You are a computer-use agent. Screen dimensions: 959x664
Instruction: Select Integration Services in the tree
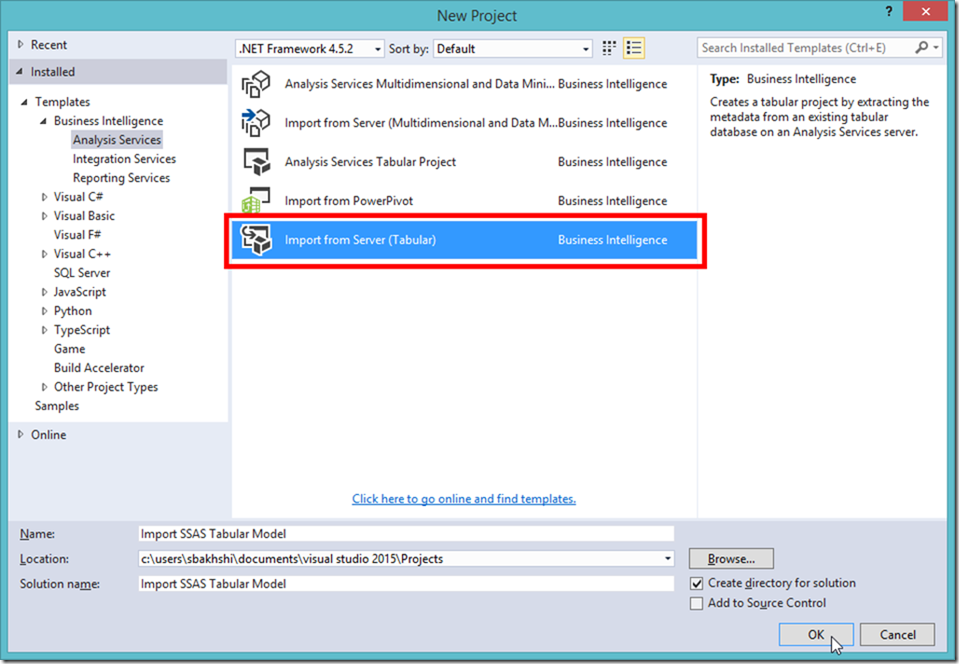[x=124, y=159]
